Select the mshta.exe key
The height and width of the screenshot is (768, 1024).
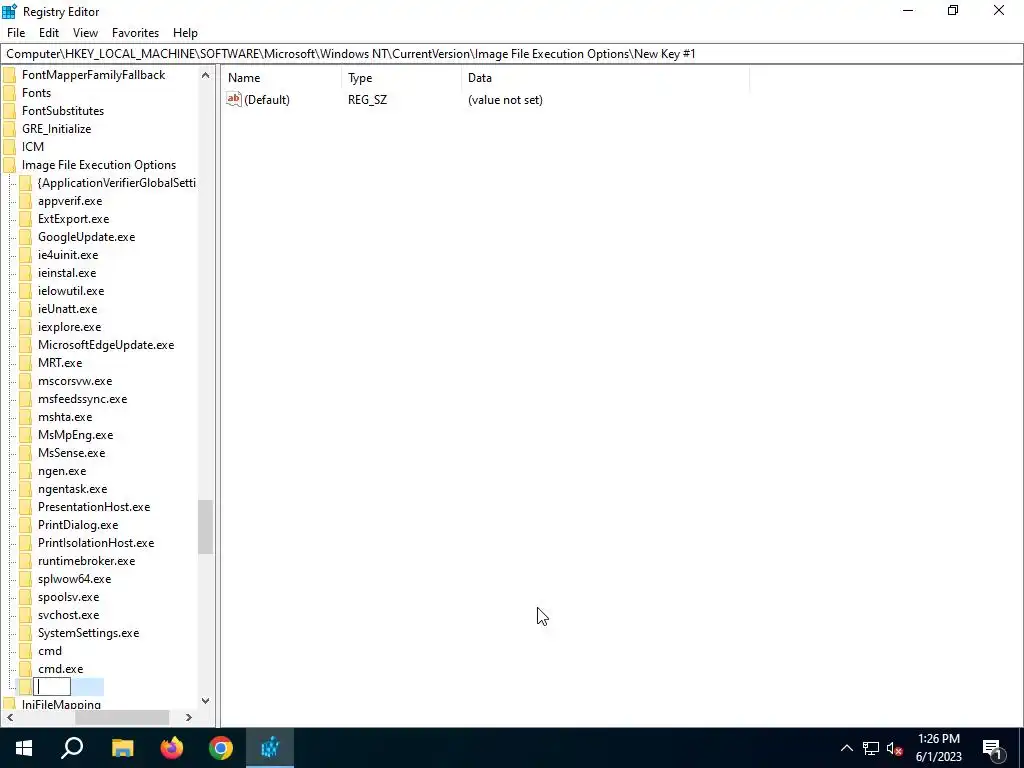pos(65,417)
